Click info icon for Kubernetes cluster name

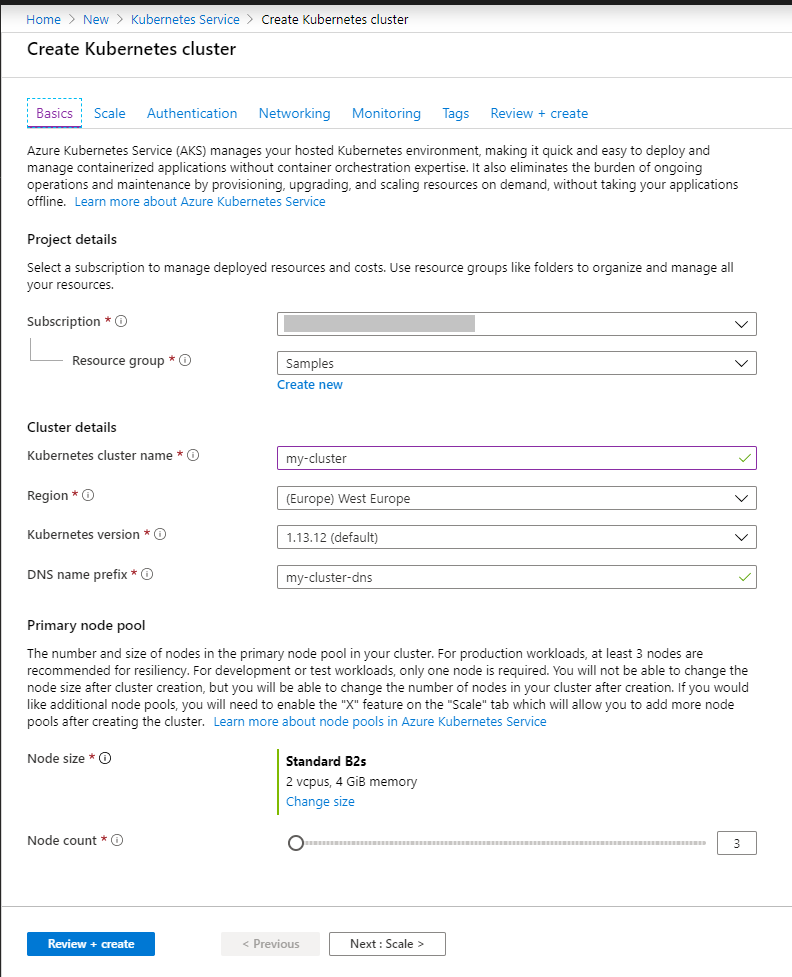pyautogui.click(x=193, y=455)
